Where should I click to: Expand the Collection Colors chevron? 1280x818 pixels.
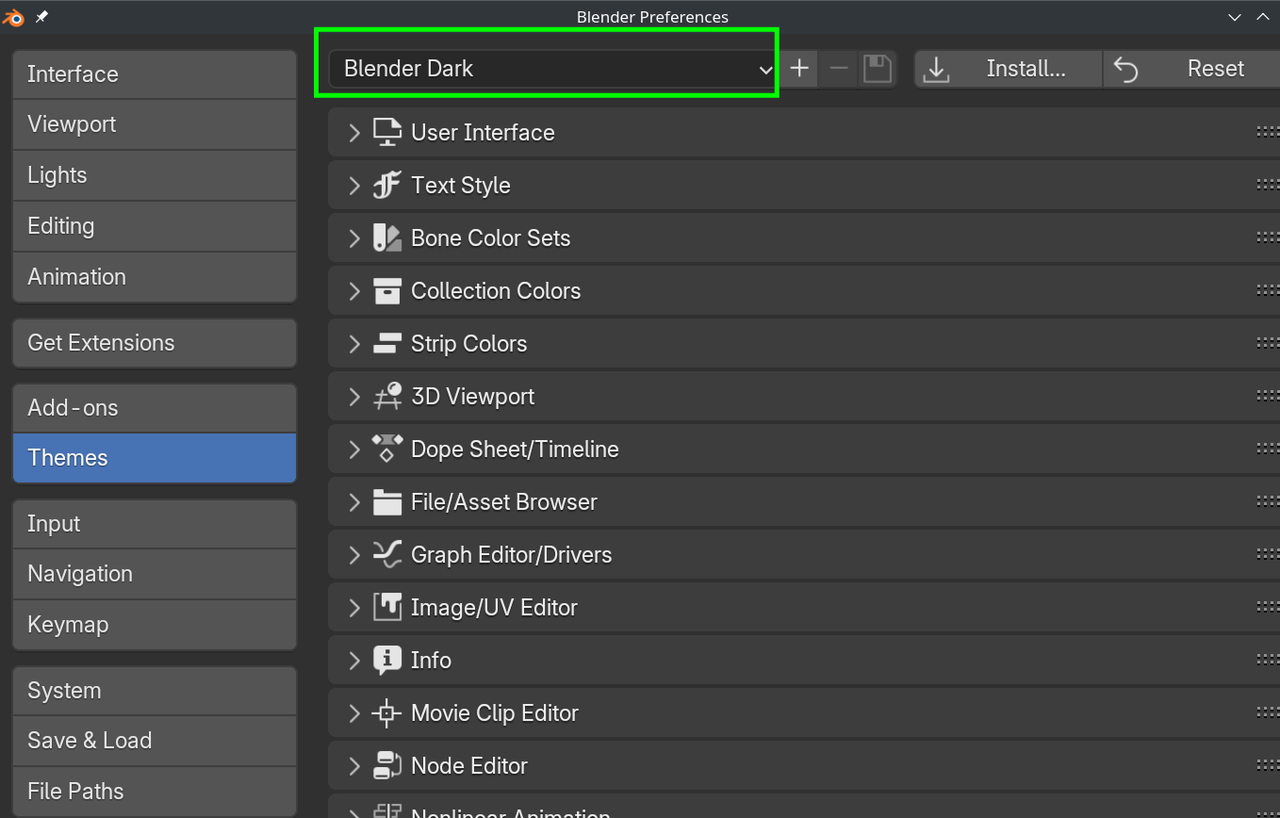coord(354,291)
